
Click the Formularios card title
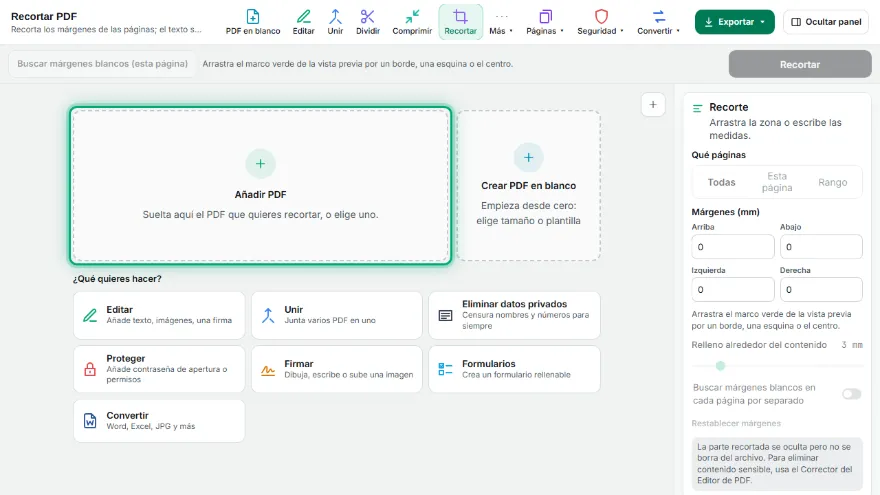click(488, 364)
